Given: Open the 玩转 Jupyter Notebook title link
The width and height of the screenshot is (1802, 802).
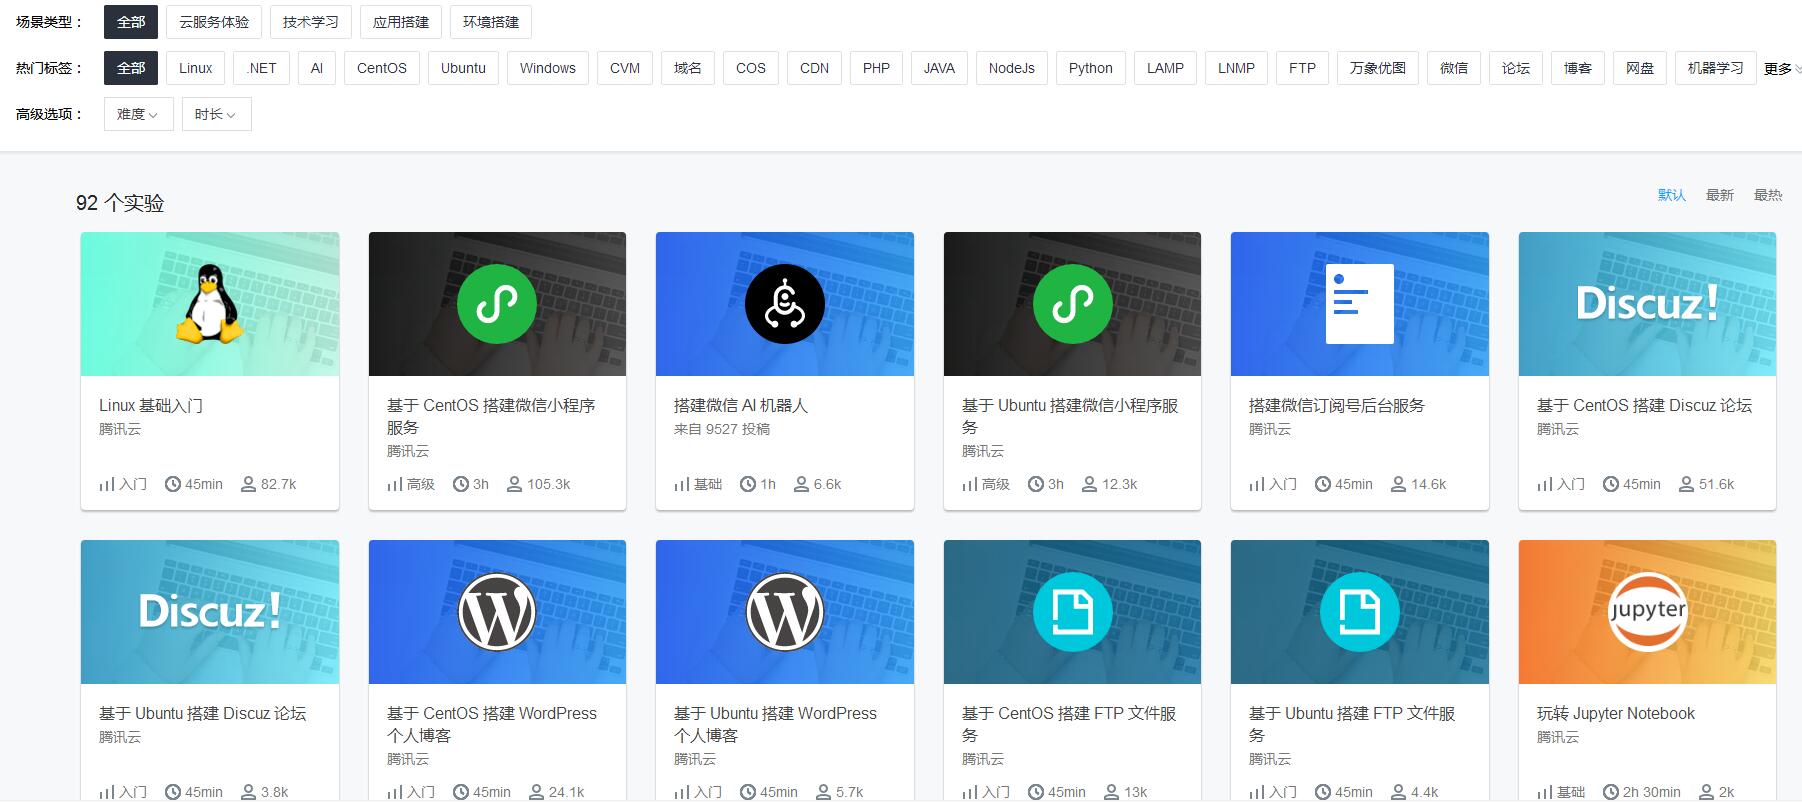Looking at the screenshot, I should (1615, 713).
